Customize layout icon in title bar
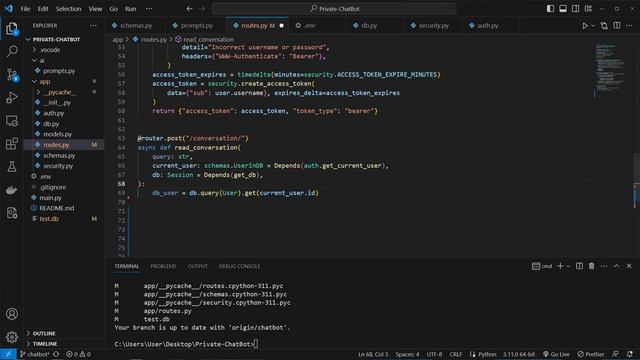The width and height of the screenshot is (640, 360). (x=588, y=9)
